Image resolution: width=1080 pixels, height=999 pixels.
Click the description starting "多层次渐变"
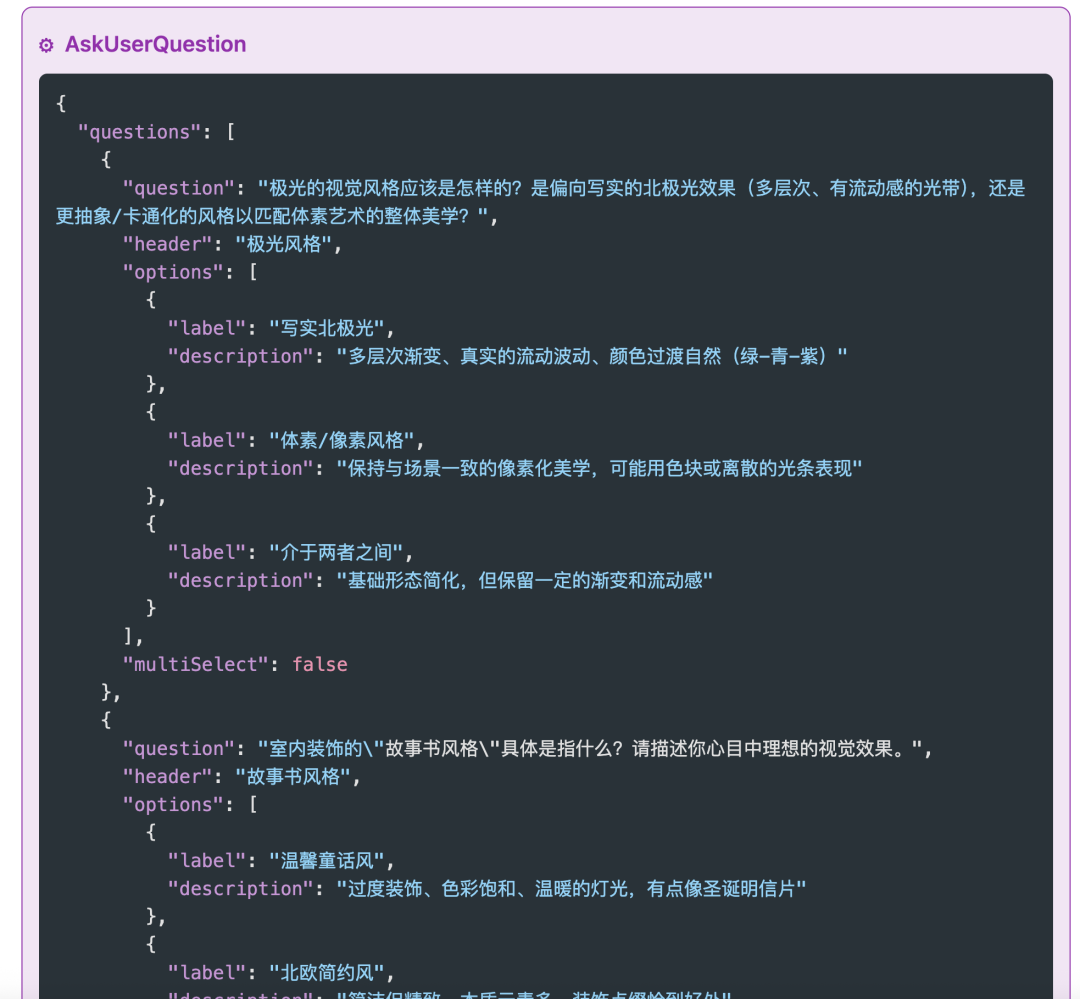coord(592,356)
